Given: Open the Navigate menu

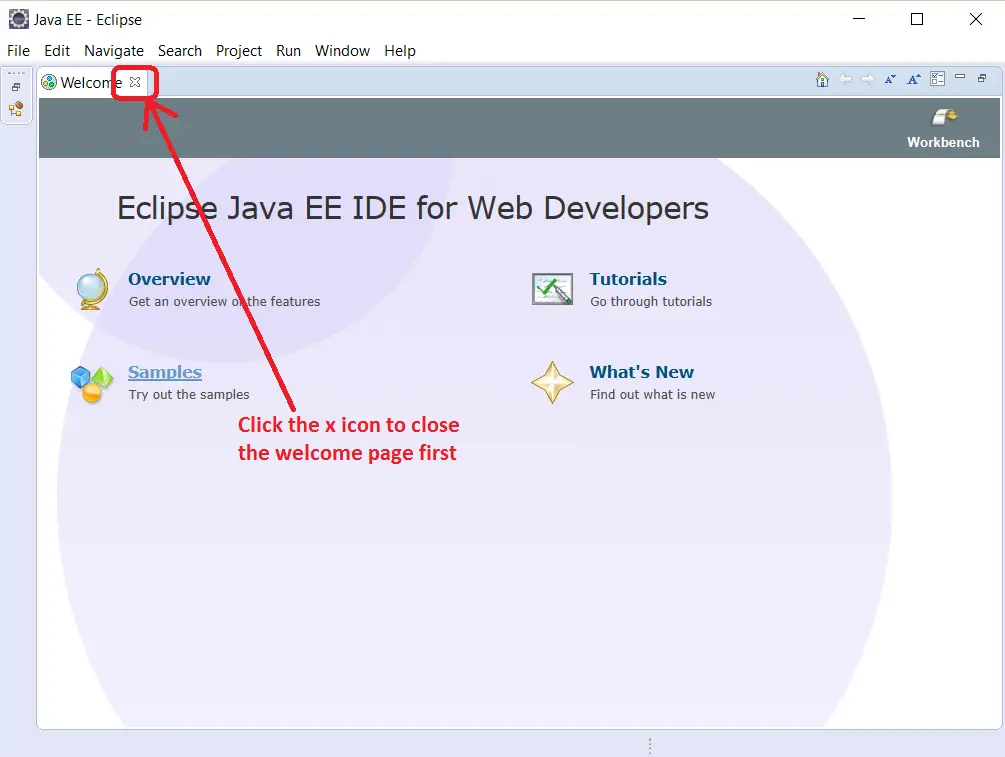Looking at the screenshot, I should [113, 51].
